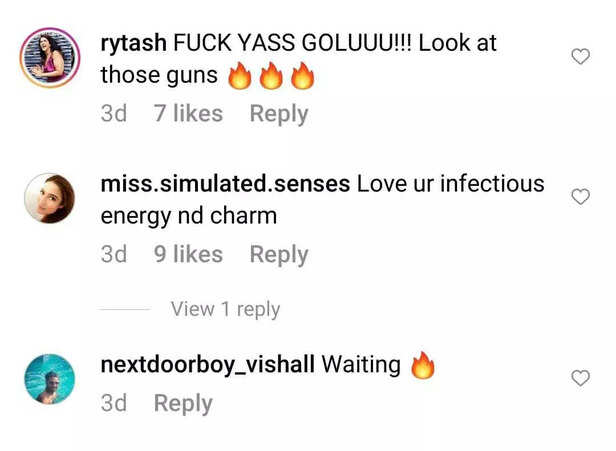
Task: Click the rytash username
Action: click(134, 42)
